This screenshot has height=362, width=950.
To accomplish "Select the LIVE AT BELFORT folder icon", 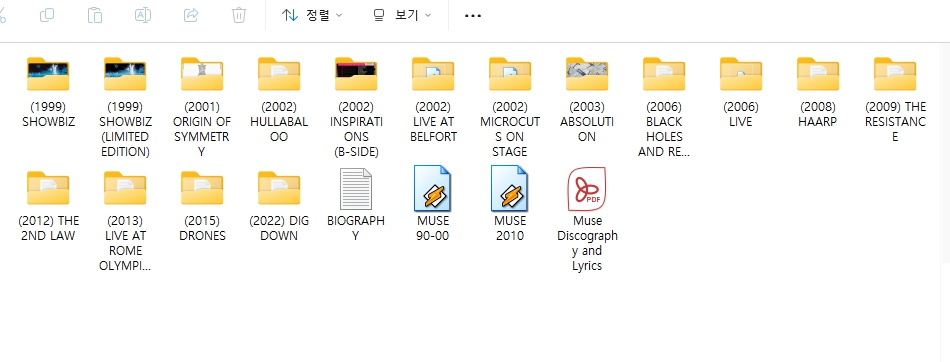I will (433, 74).
